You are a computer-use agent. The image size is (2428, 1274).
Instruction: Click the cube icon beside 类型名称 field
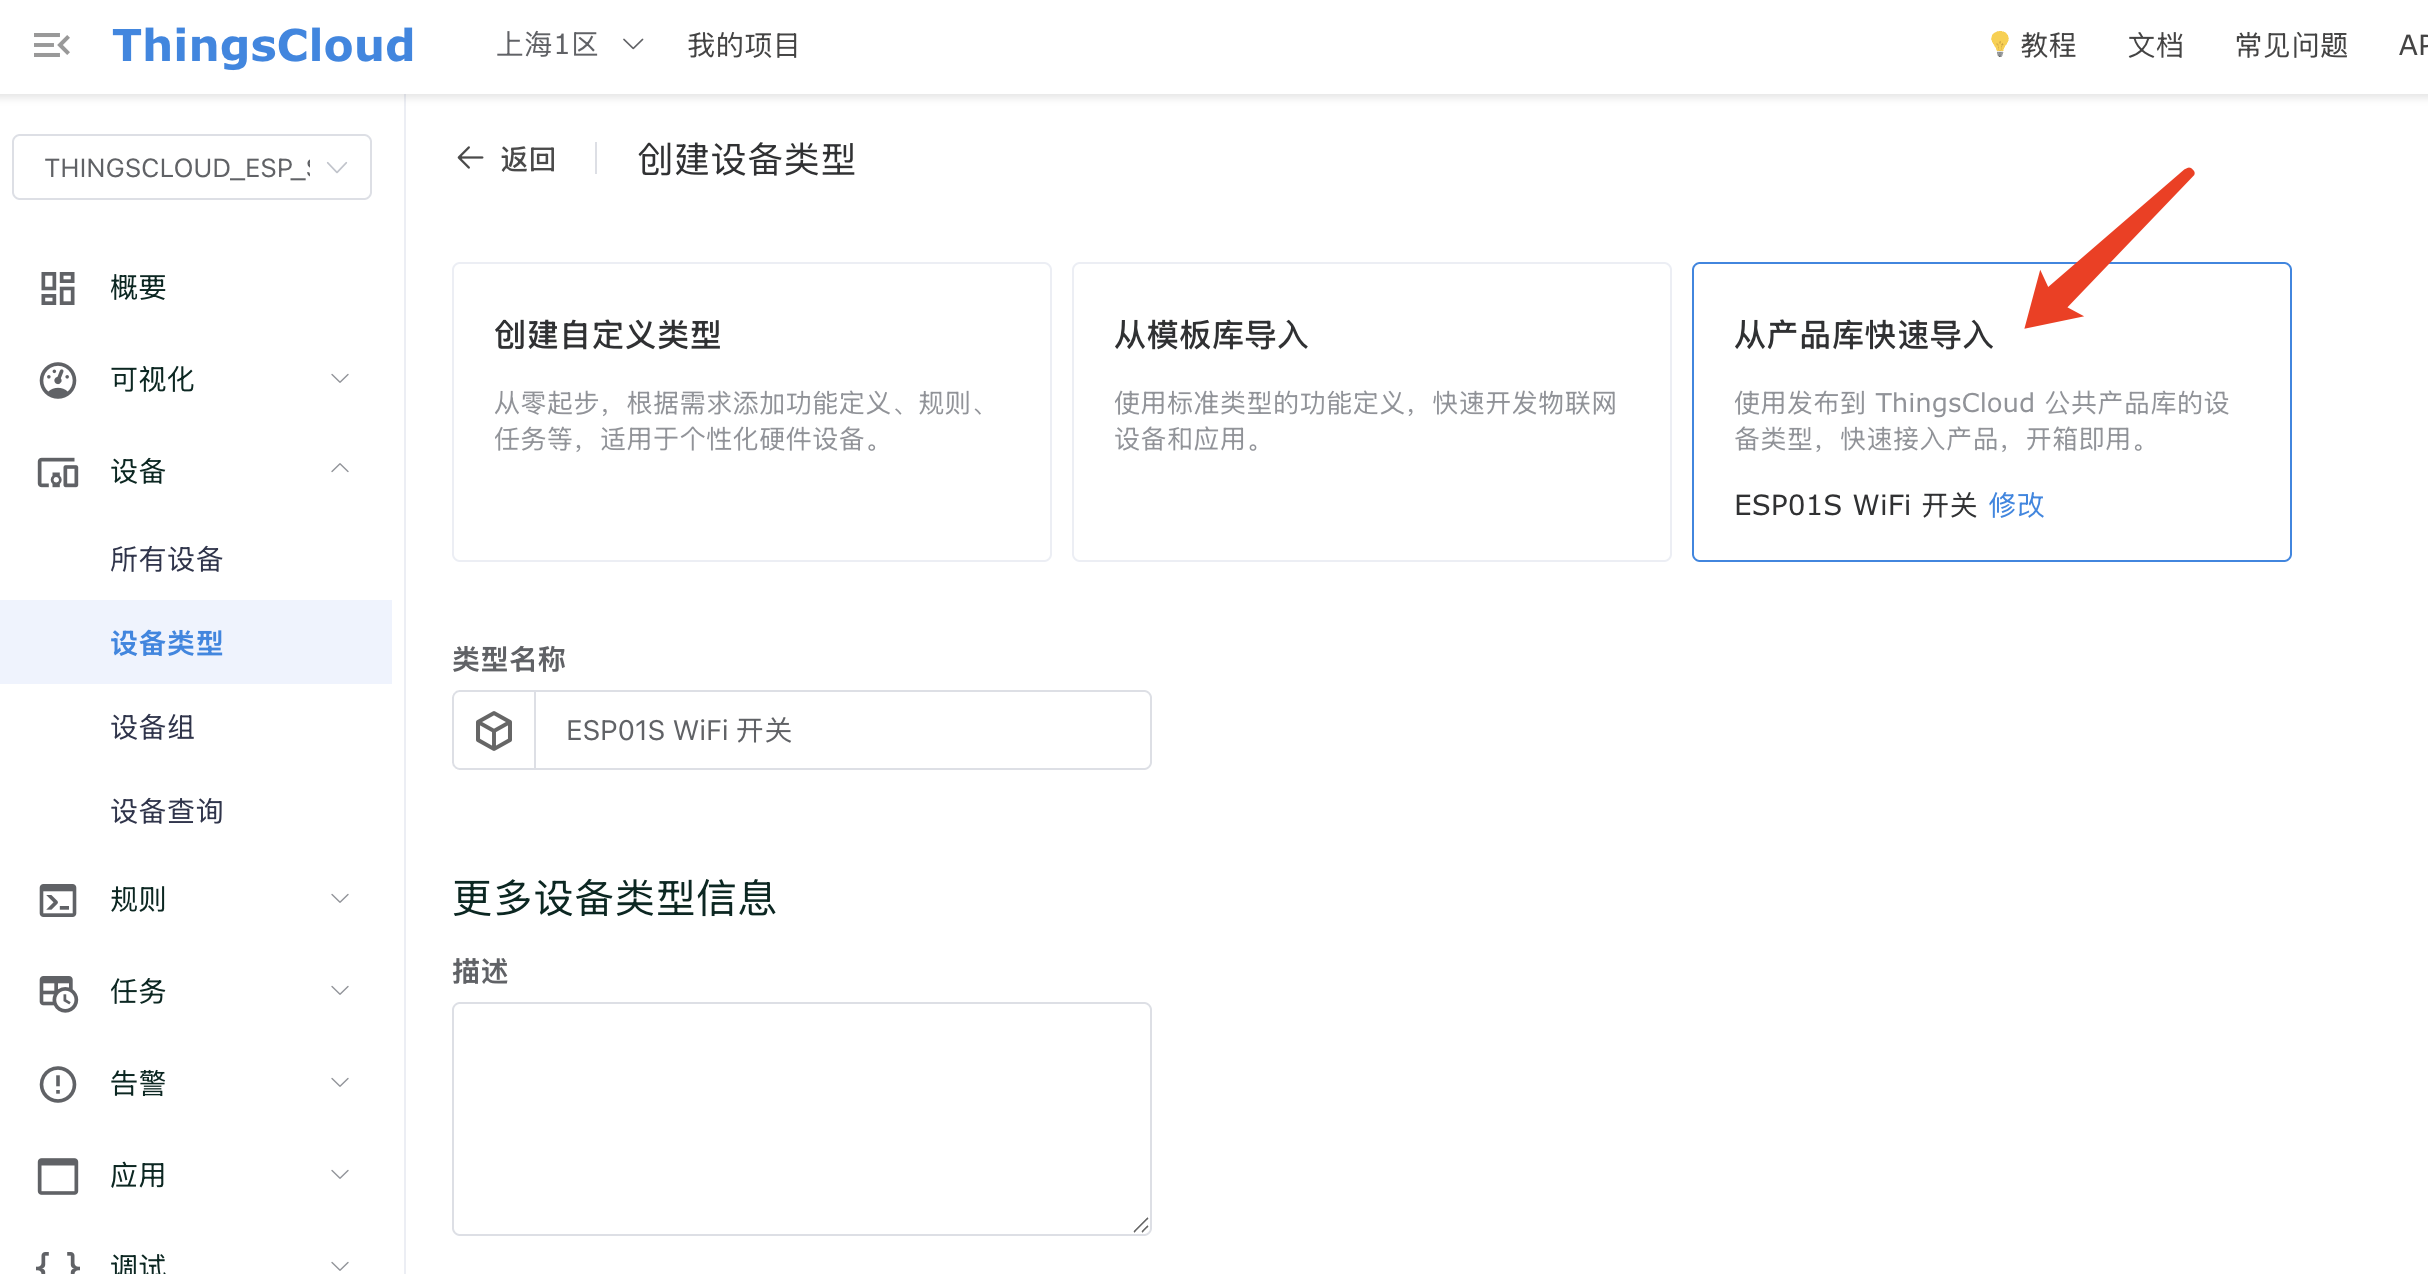point(494,730)
